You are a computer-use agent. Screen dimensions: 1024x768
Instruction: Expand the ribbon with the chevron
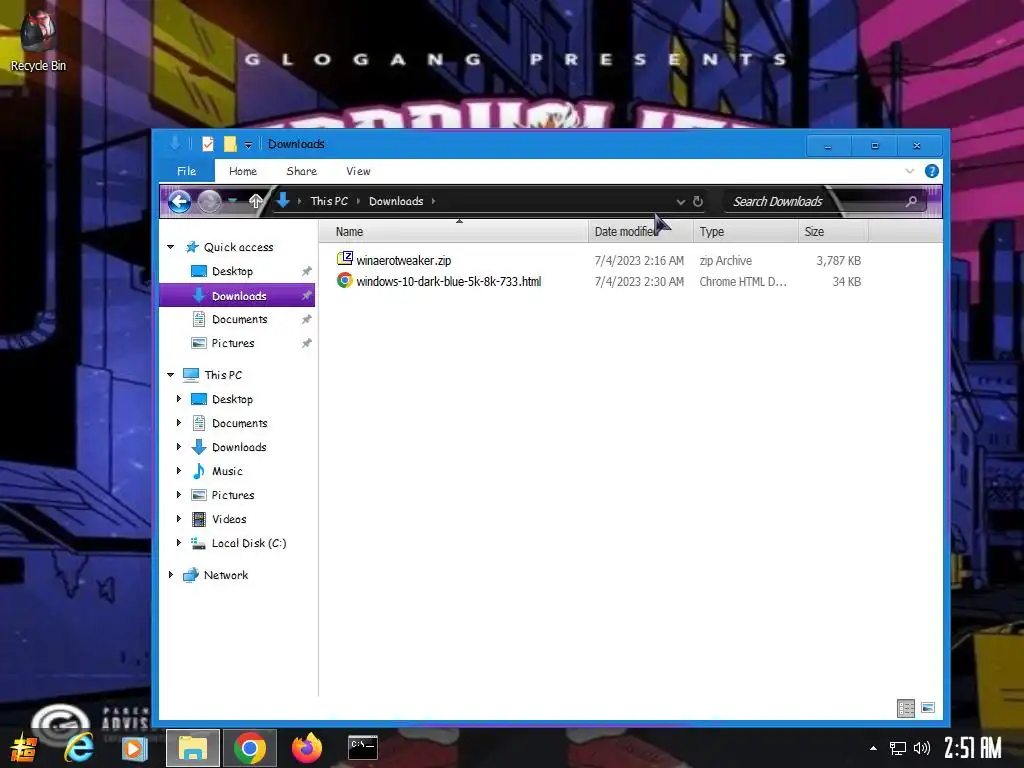[x=910, y=171]
